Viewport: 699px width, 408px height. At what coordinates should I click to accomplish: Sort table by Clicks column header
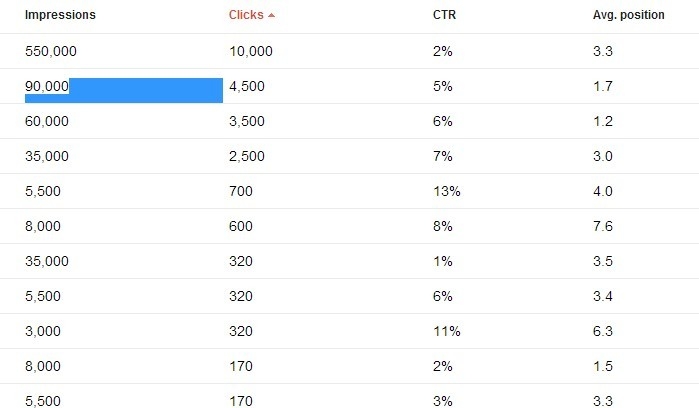click(x=246, y=15)
